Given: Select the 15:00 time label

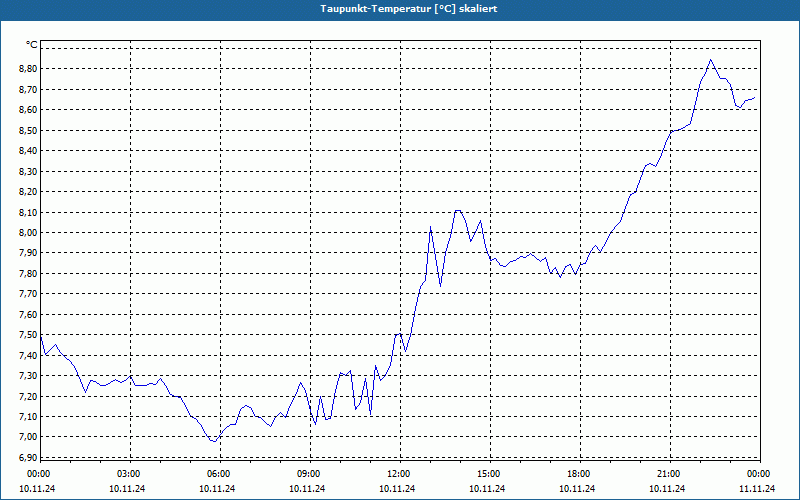Looking at the screenshot, I should pos(488,474).
